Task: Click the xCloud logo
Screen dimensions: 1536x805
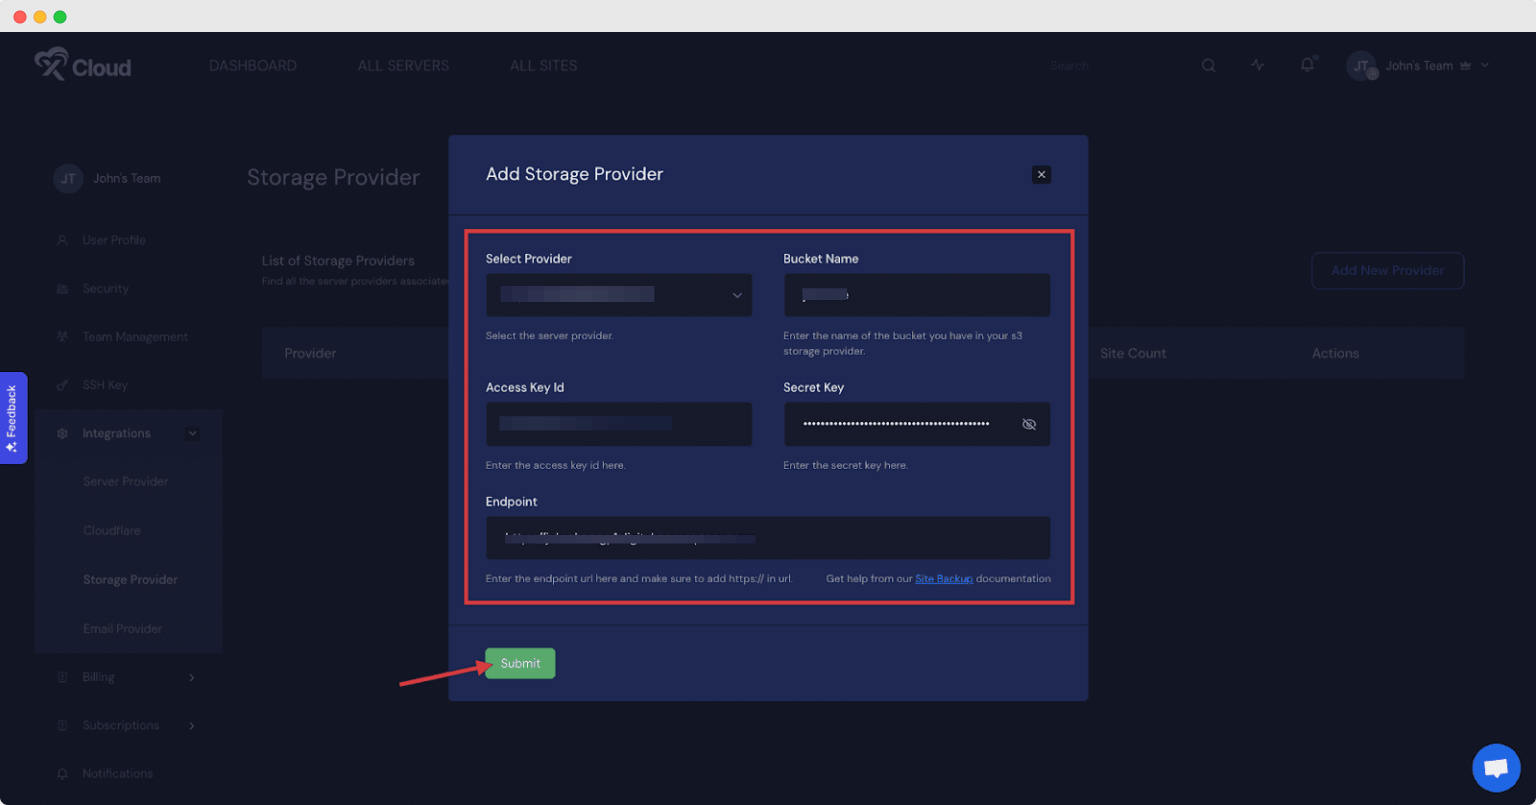Action: coord(82,64)
